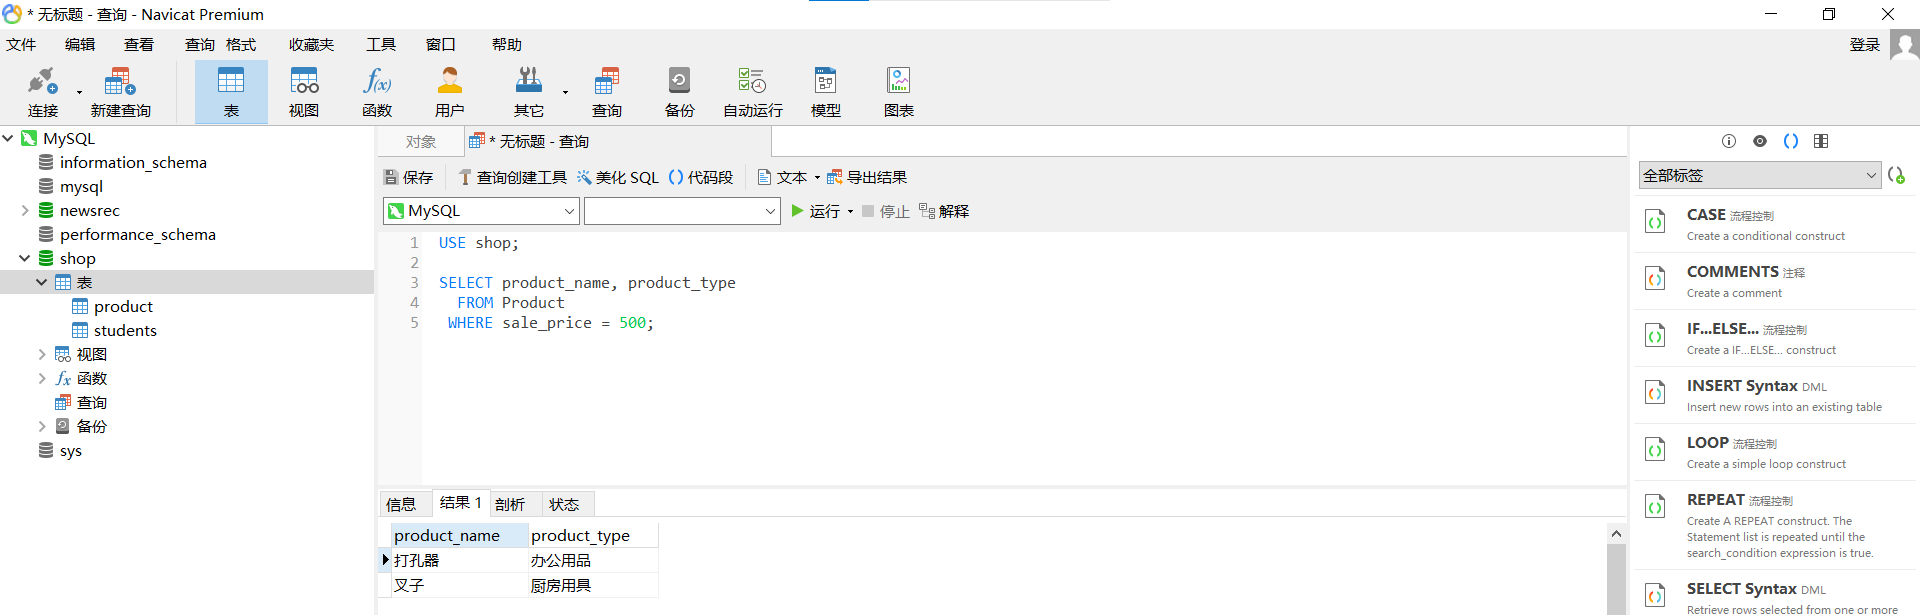Switch to the Info (信息) result tab
This screenshot has width=1920, height=615.
401,504
